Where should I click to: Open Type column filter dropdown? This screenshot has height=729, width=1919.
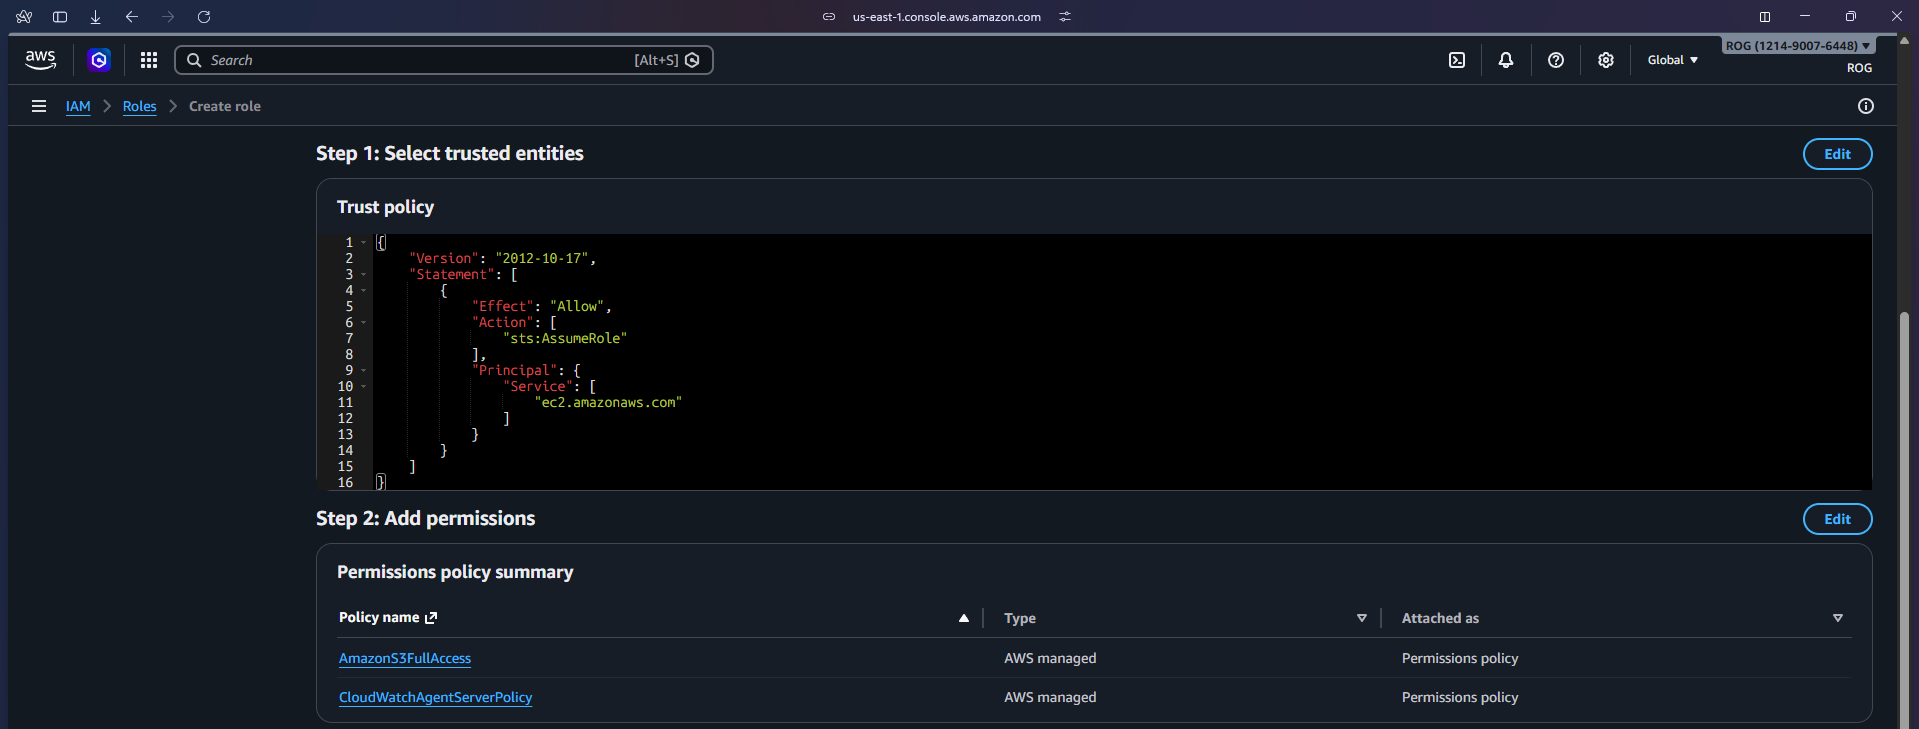pyautogui.click(x=1361, y=618)
